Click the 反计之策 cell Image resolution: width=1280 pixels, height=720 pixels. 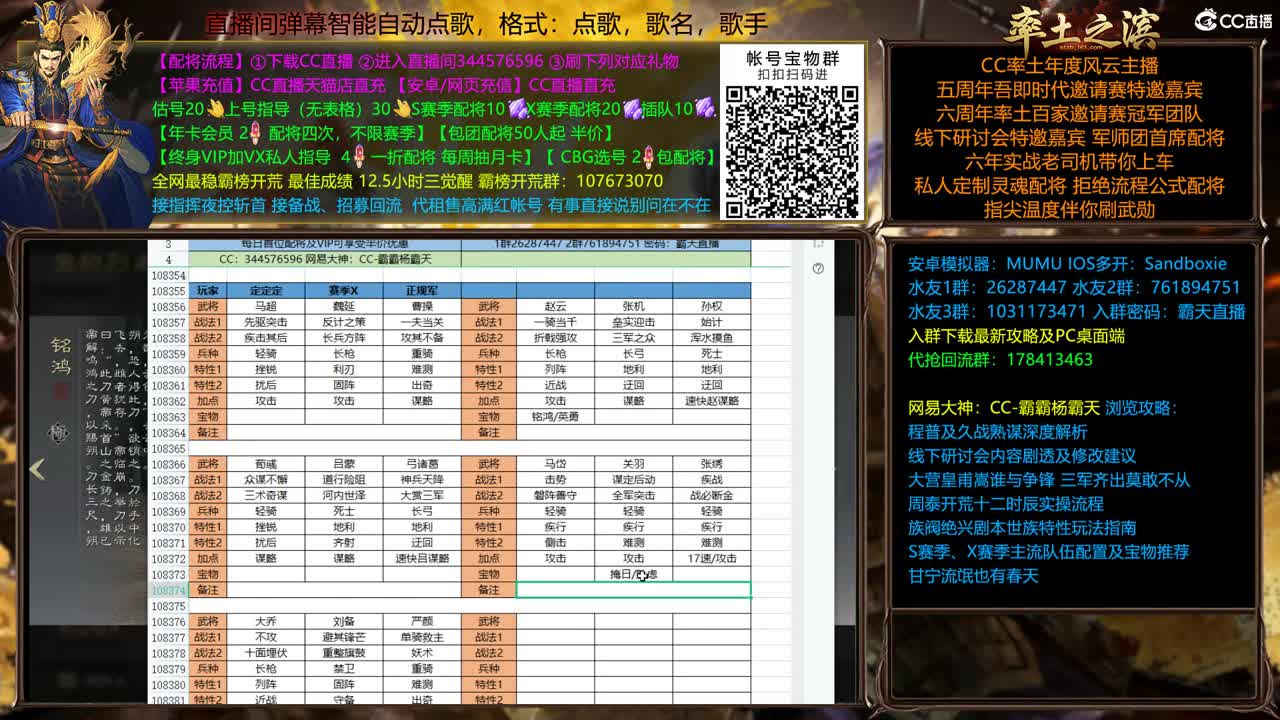coord(344,322)
